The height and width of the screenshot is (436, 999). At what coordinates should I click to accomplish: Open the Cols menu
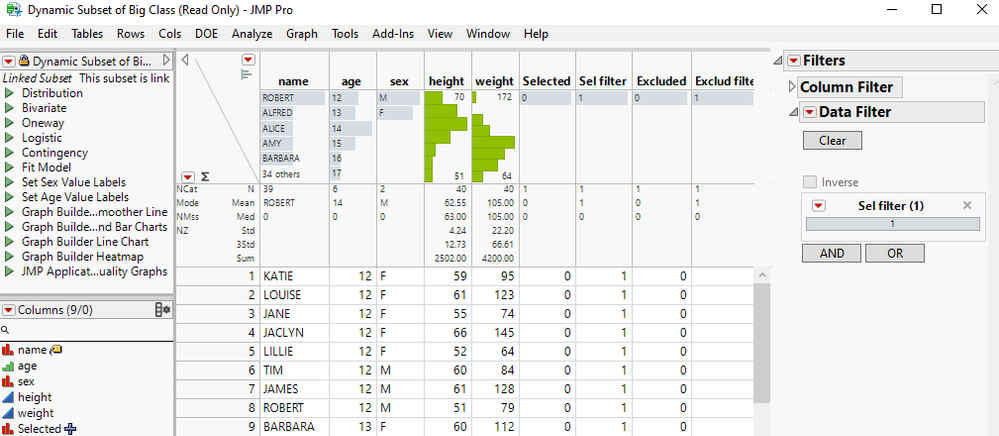[x=170, y=34]
